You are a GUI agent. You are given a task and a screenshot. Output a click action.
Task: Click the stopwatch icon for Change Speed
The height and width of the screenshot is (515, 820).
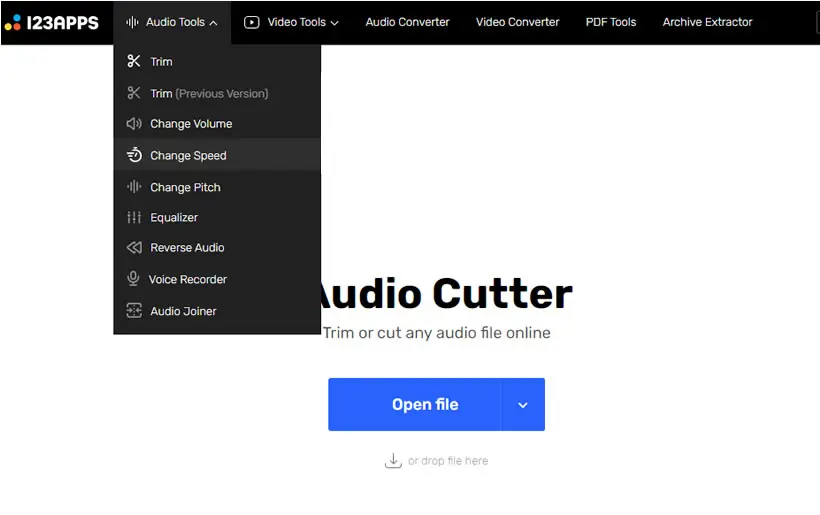point(134,155)
